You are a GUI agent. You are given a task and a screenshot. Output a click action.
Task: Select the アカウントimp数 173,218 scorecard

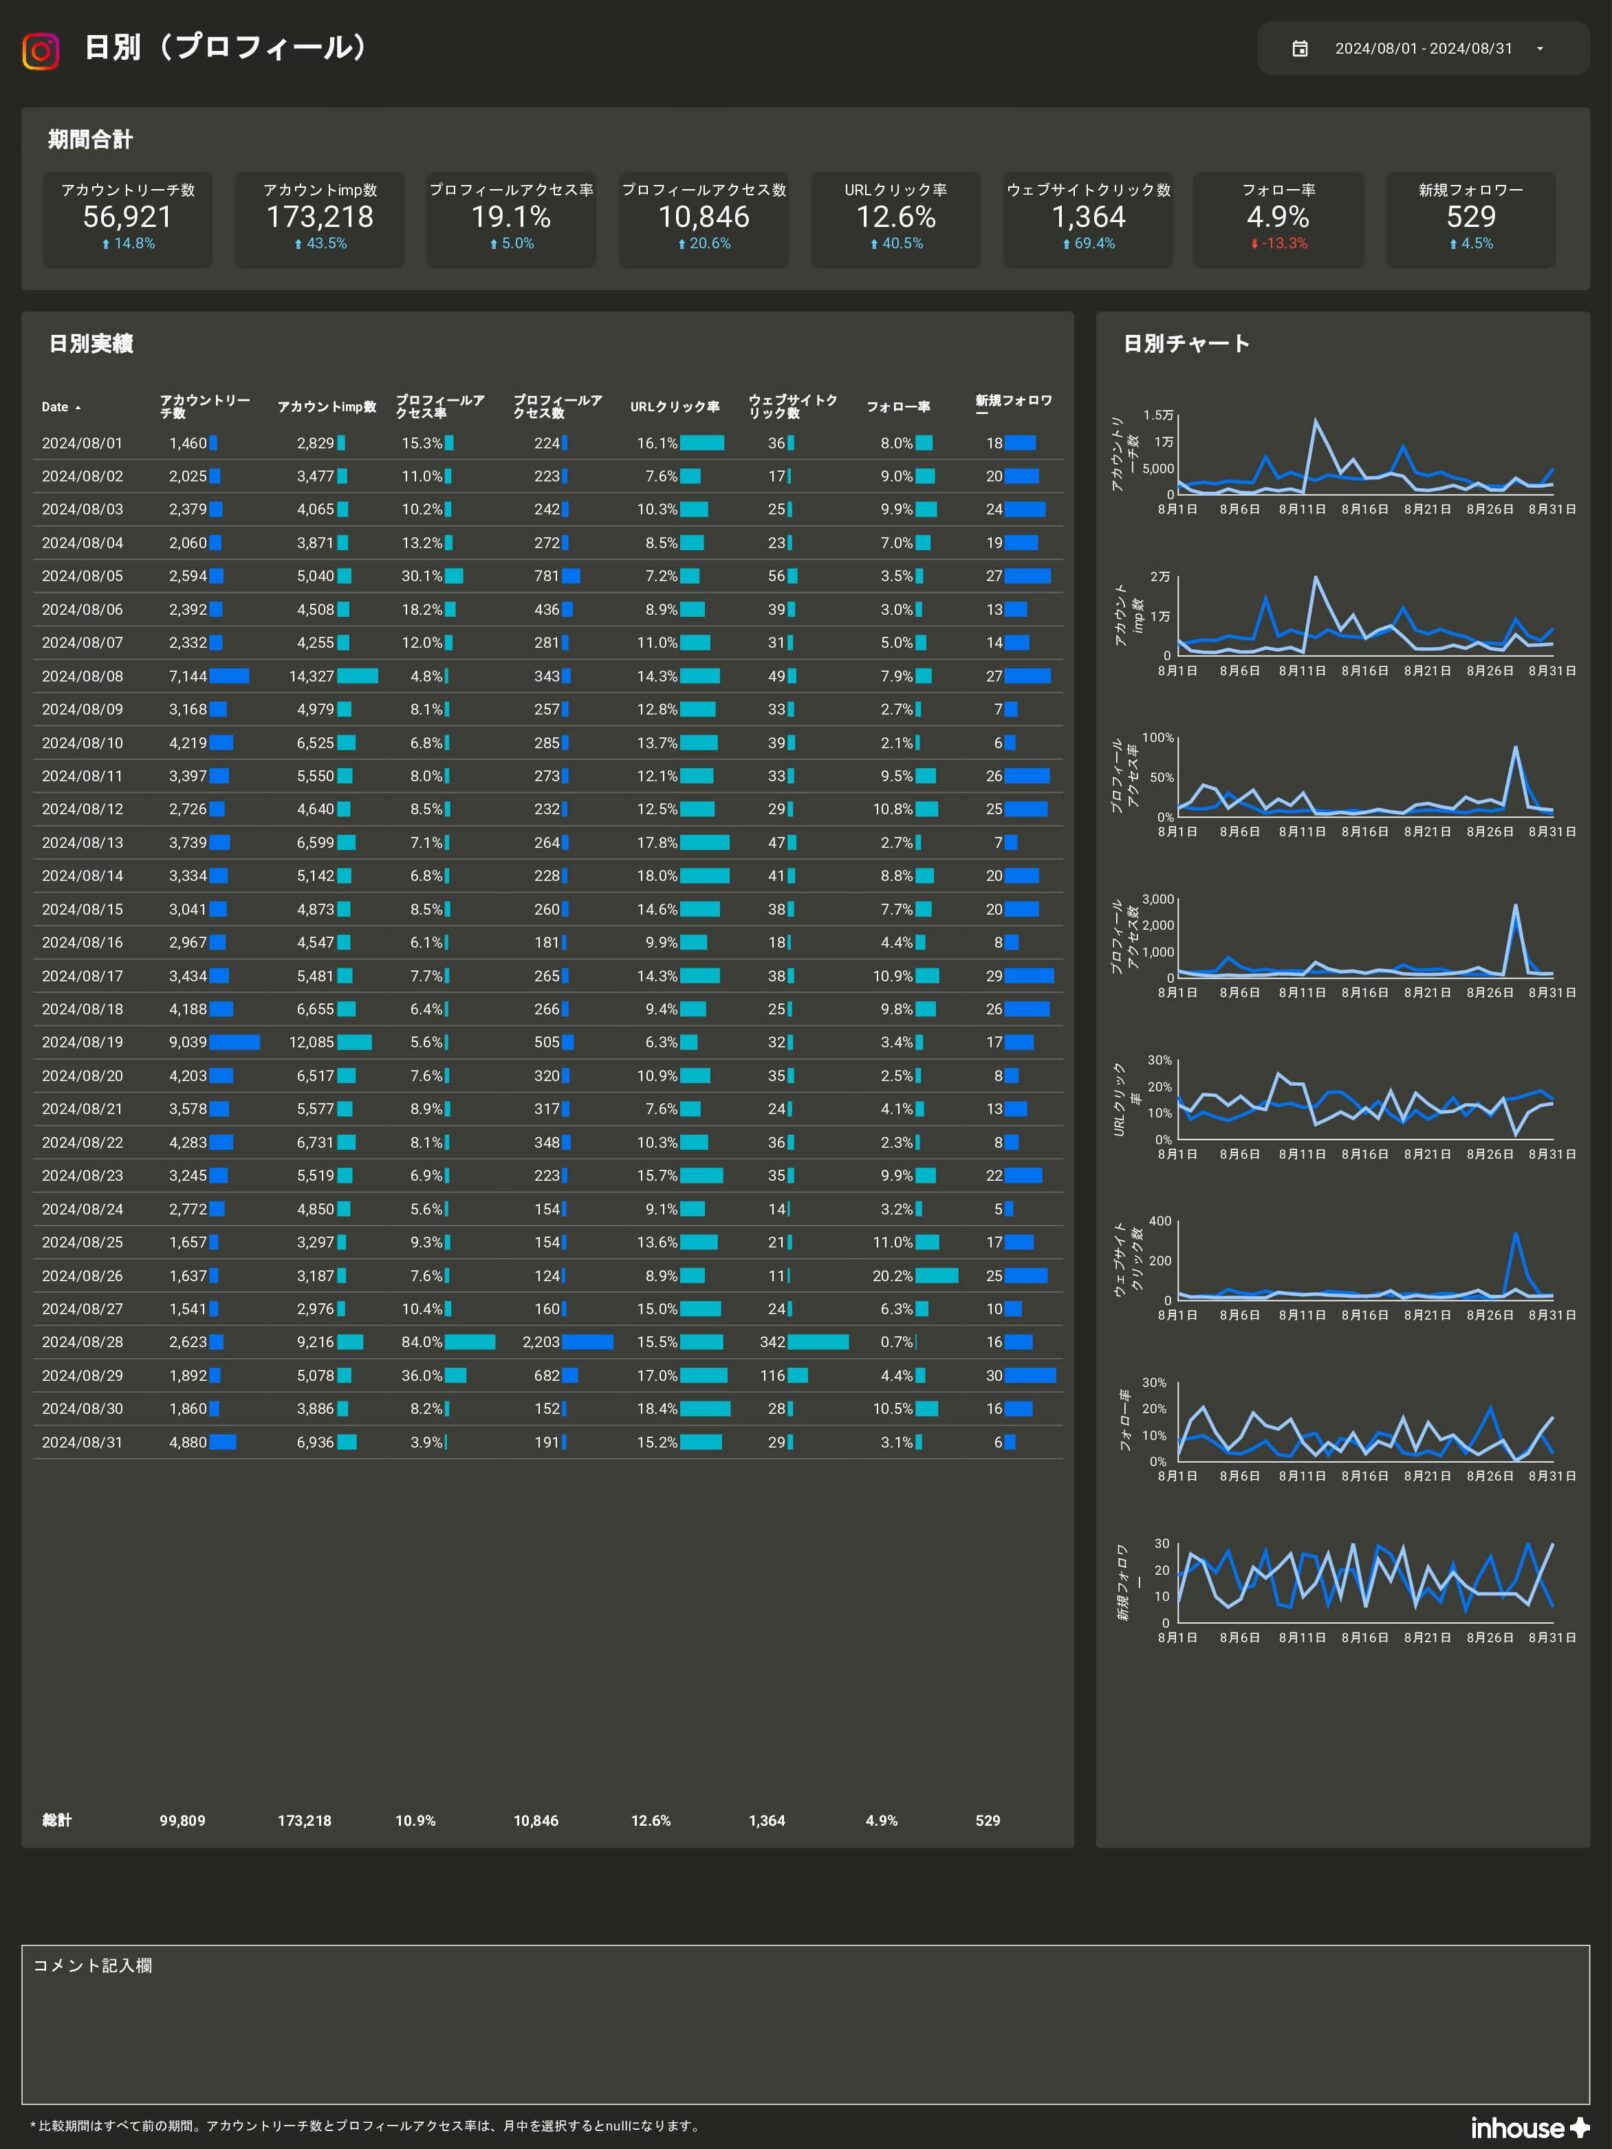[320, 219]
